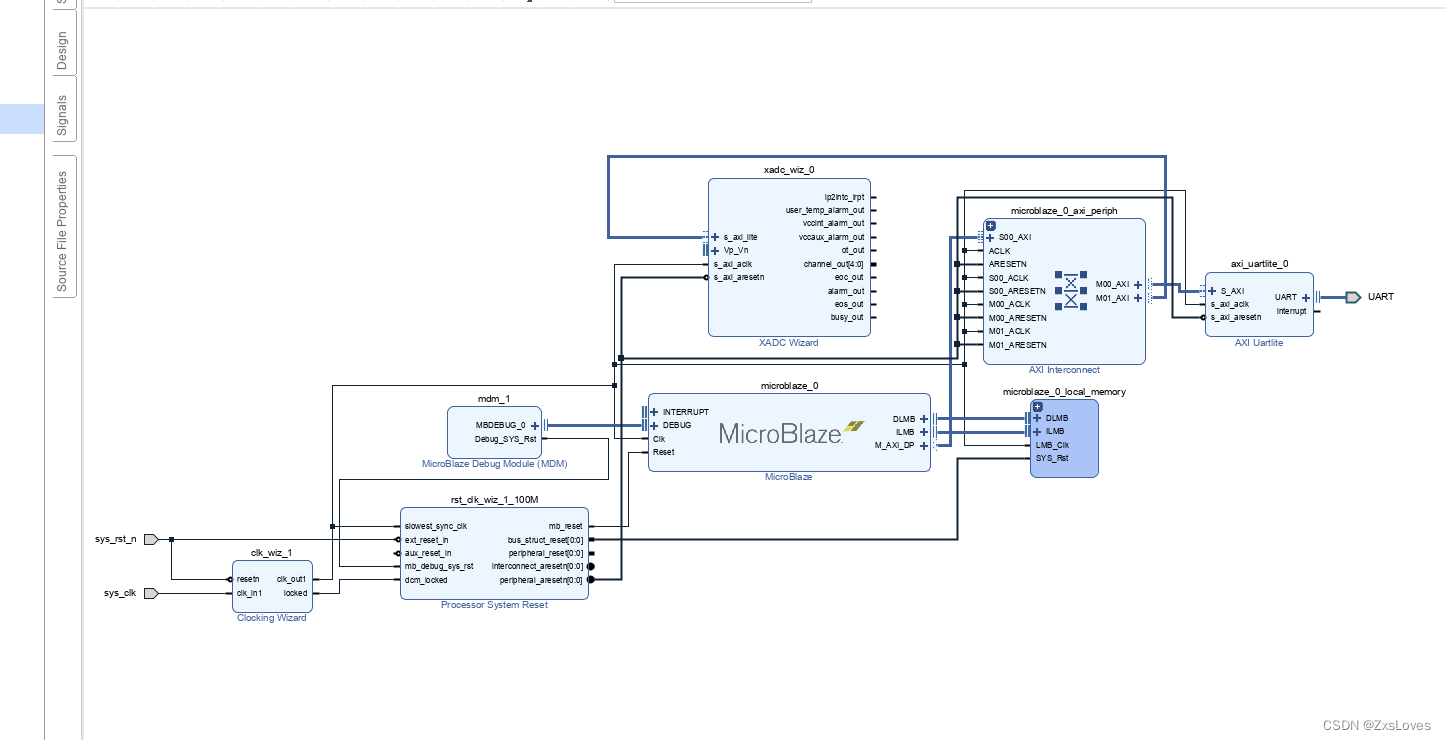Click the aux_reset_in pin
This screenshot has height=740, width=1446.
coord(427,552)
